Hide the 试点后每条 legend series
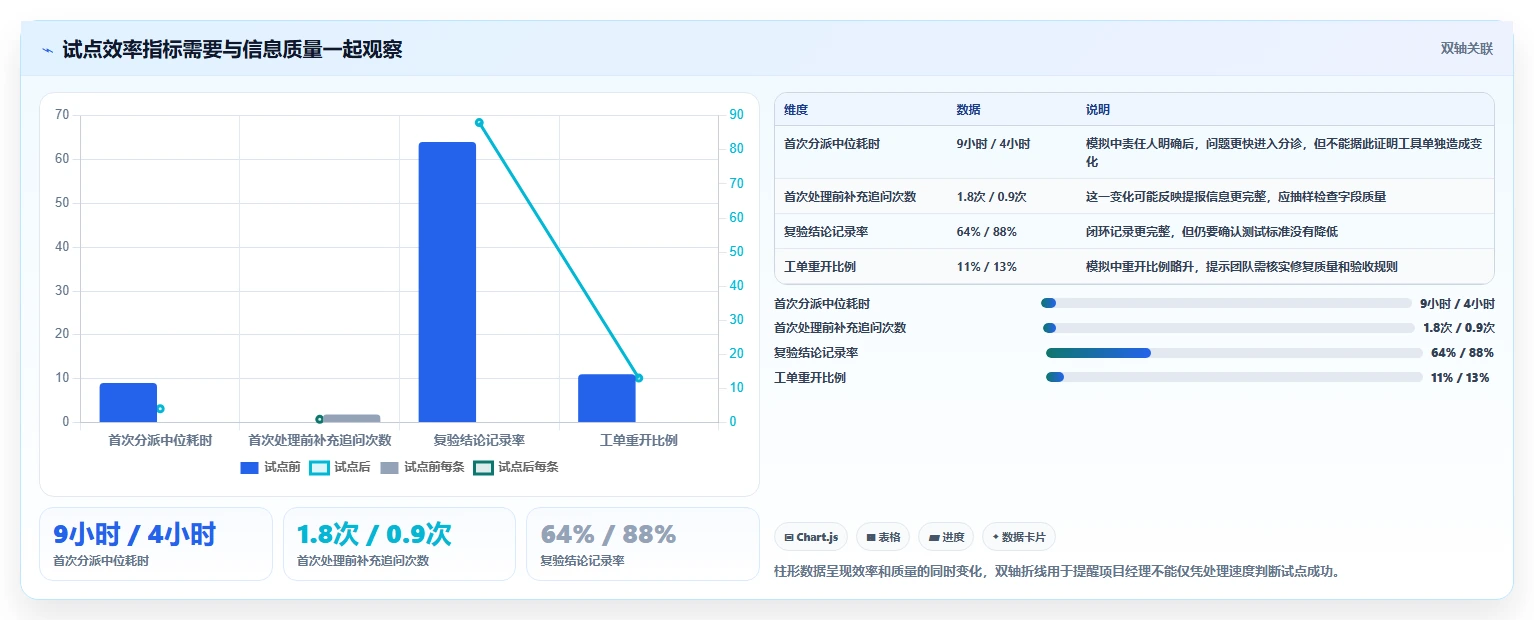 tap(516, 467)
